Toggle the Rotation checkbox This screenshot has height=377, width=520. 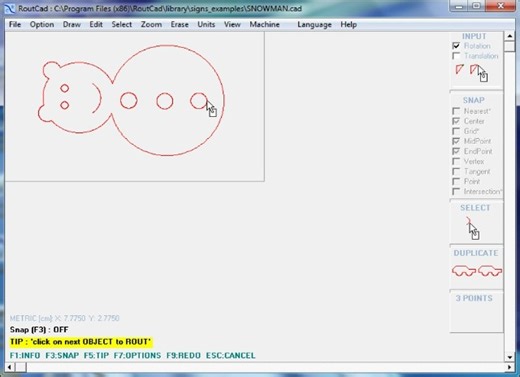tap(456, 46)
